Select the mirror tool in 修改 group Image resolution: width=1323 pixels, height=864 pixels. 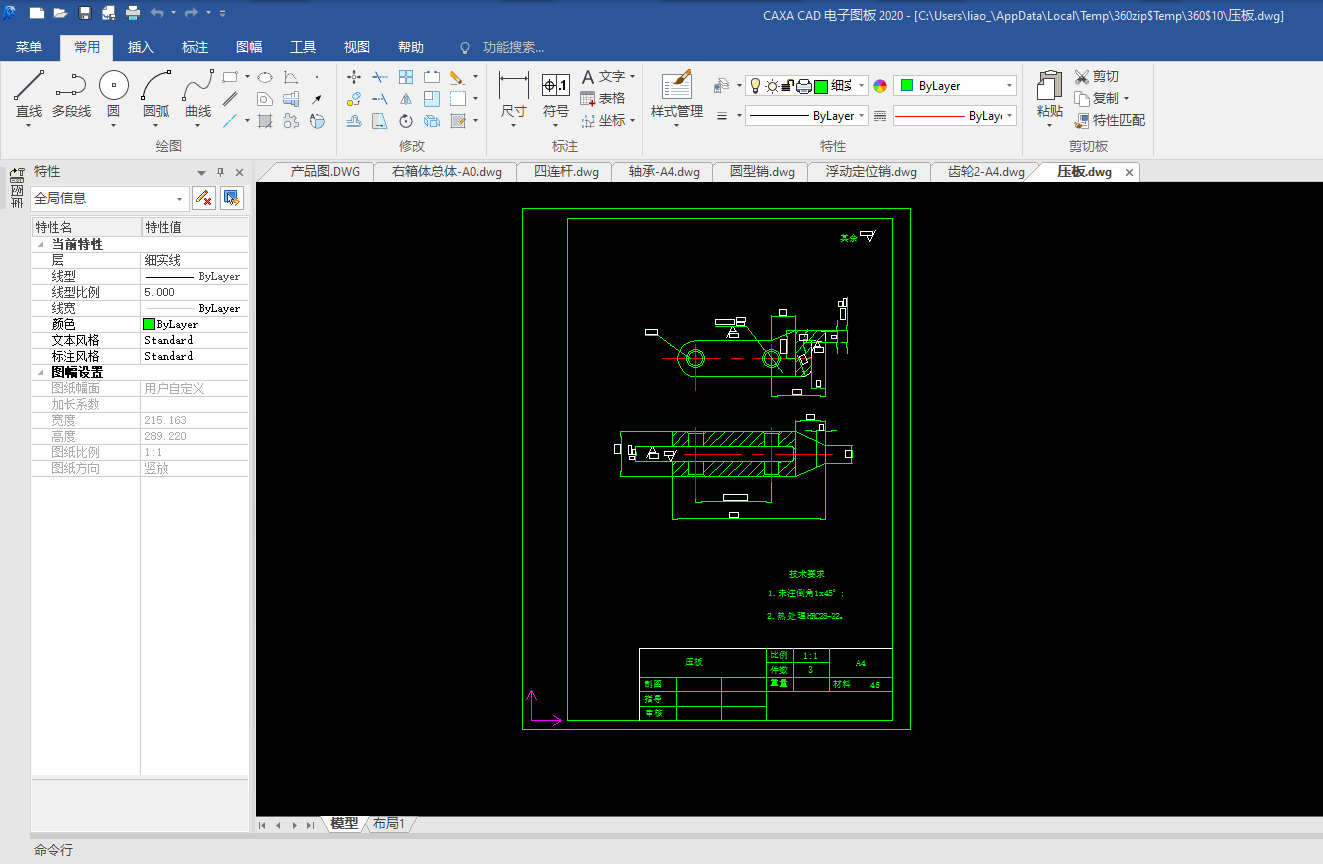click(406, 98)
